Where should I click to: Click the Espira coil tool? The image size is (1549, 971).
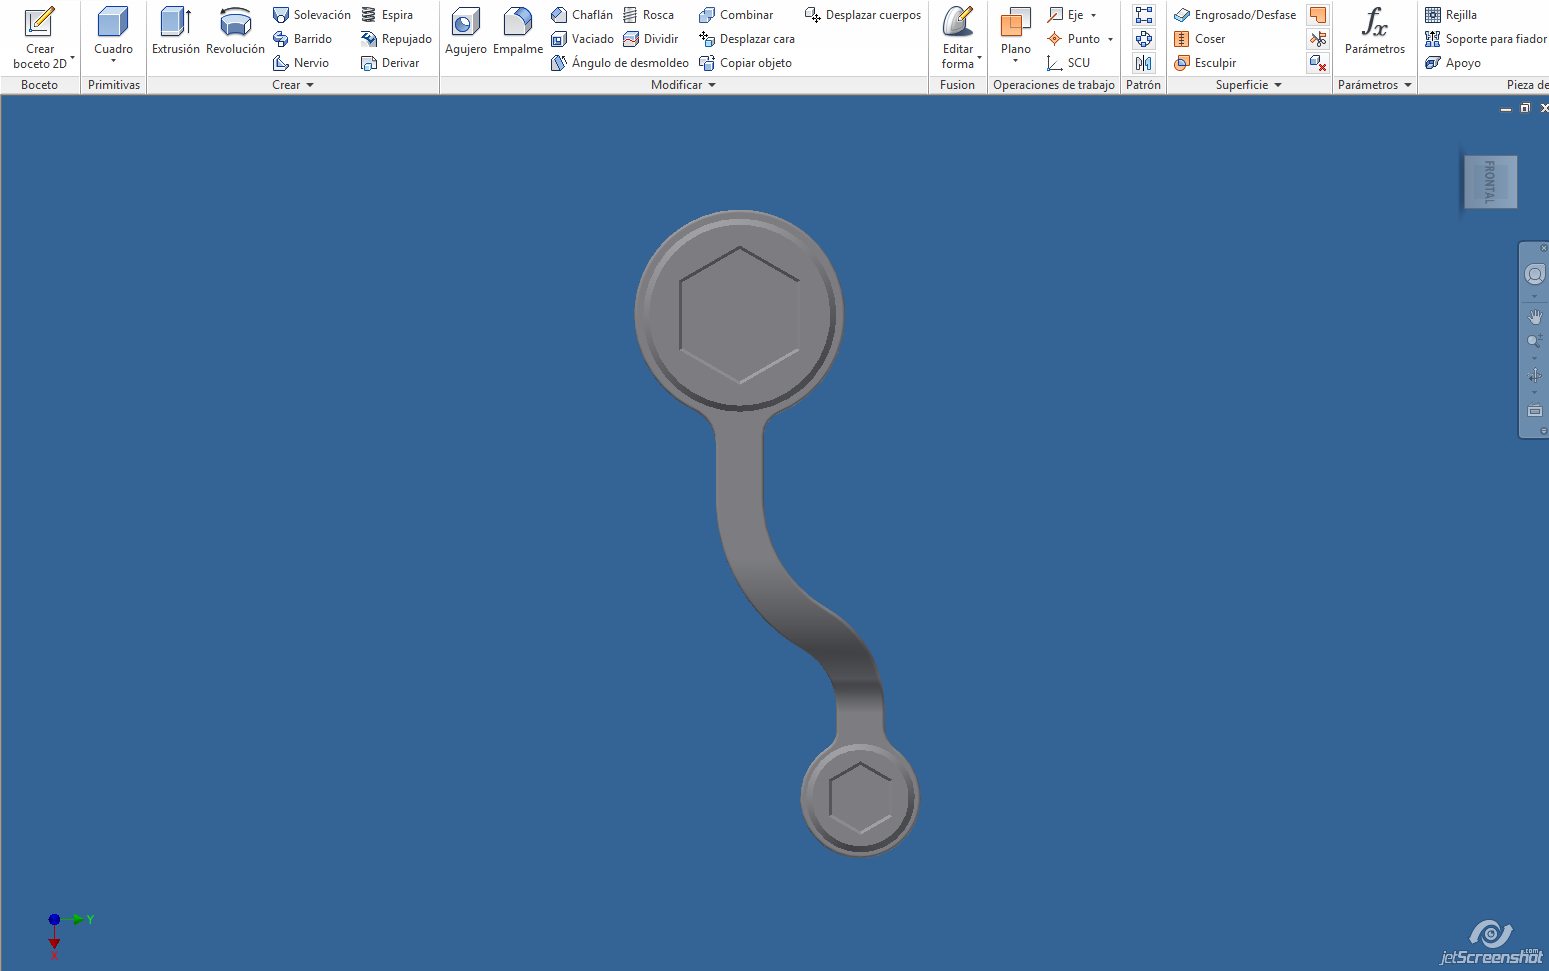pyautogui.click(x=387, y=15)
